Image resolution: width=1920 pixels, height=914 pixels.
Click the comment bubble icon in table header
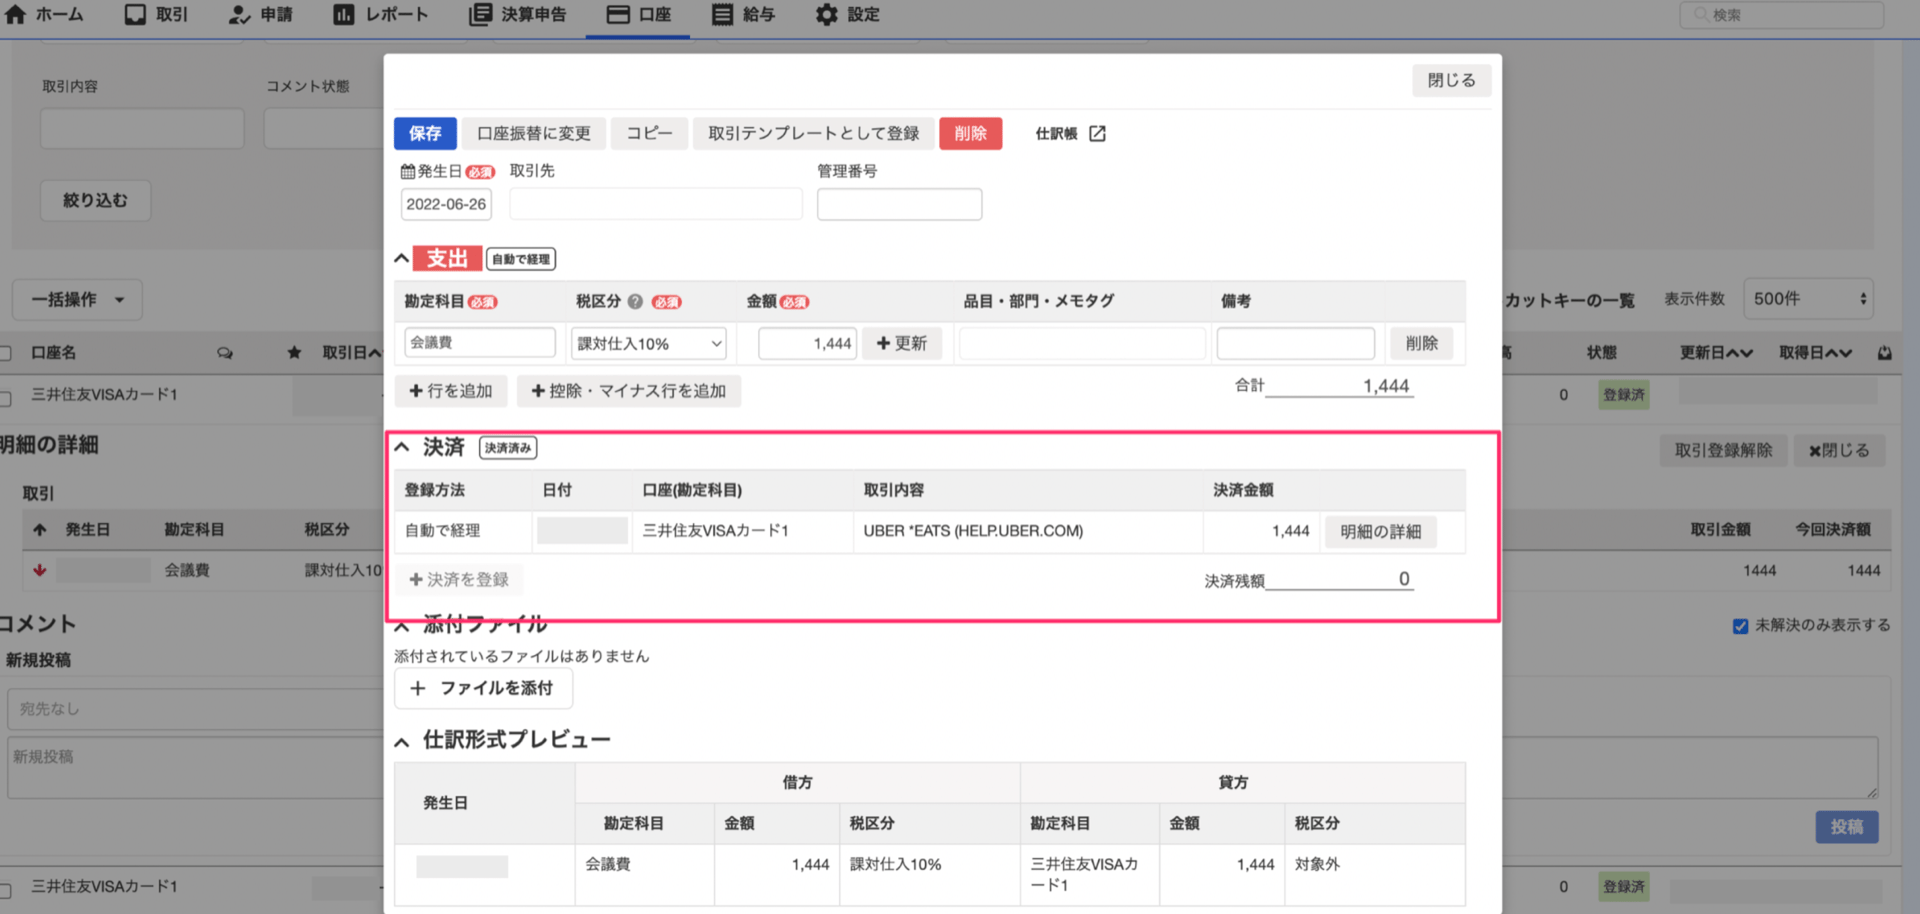tap(225, 353)
